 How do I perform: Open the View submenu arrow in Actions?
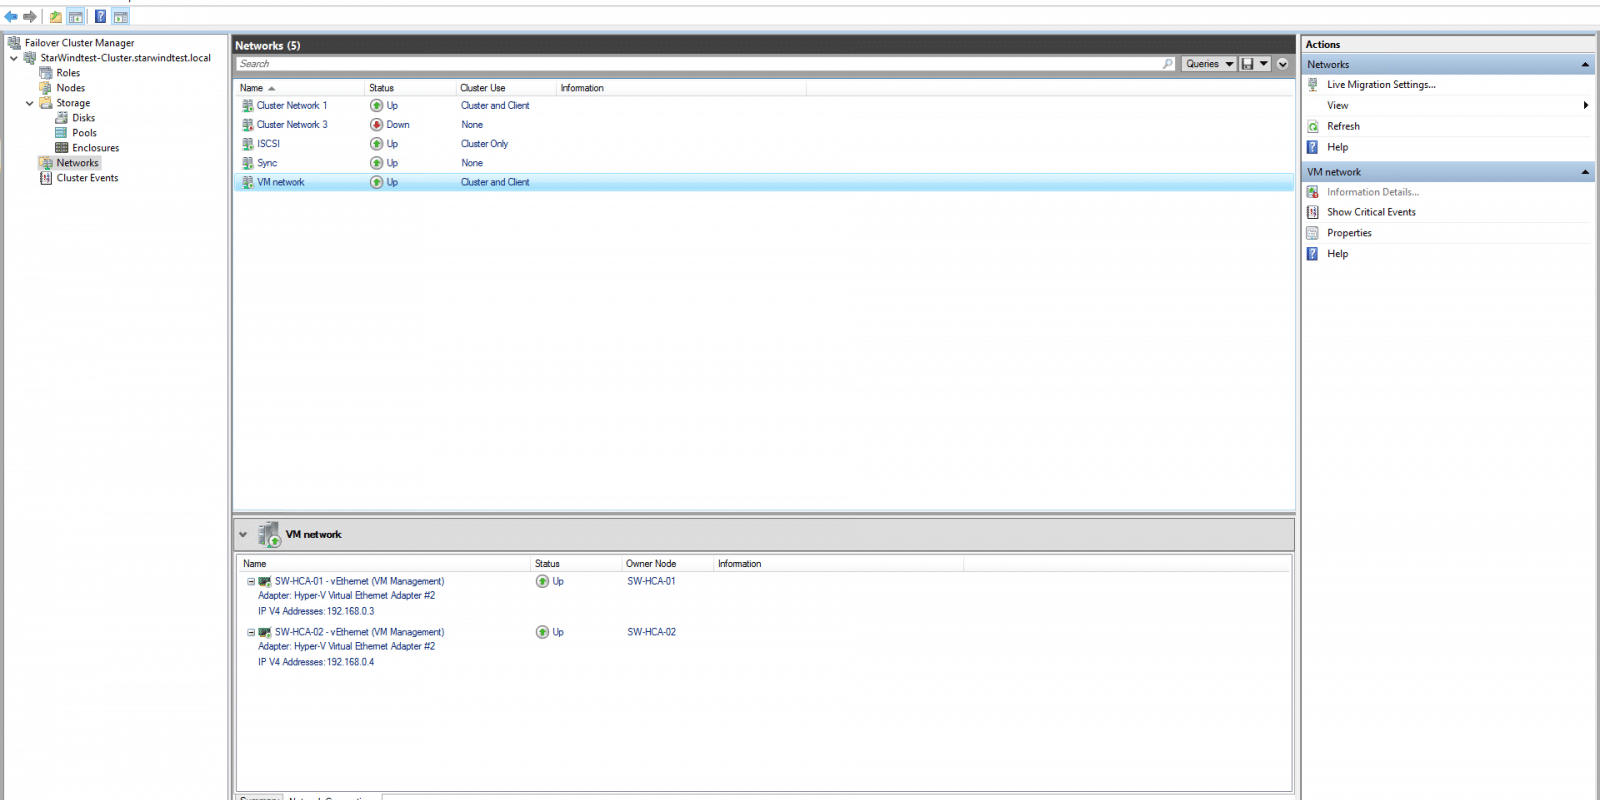pos(1586,106)
